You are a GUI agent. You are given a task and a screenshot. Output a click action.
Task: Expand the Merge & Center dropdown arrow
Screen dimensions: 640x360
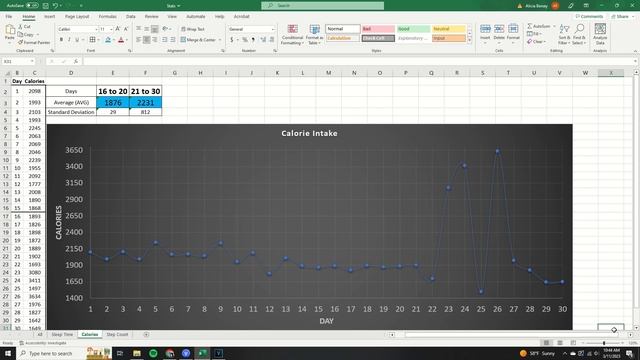pos(220,40)
